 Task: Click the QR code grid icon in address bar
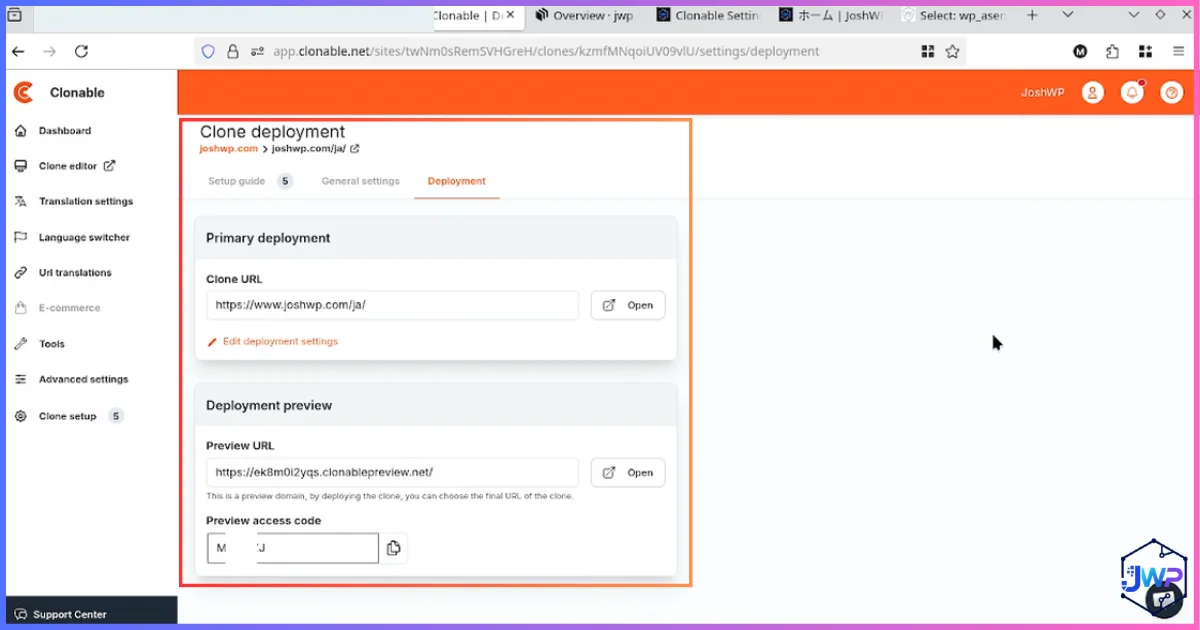[x=927, y=51]
